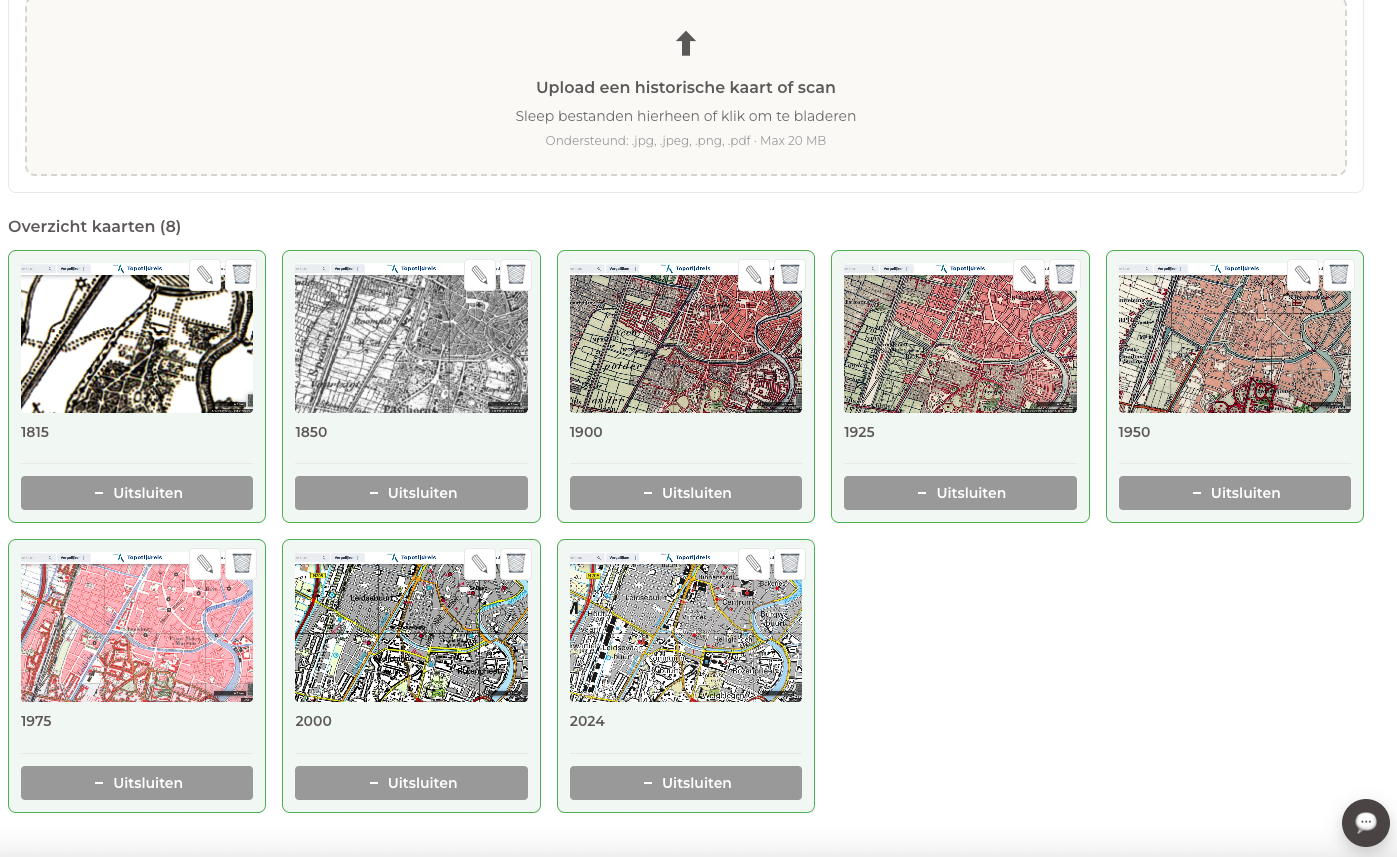Screen dimensions: 1397x857
Task: Delete the 2024 map with trash icon
Action: (790, 564)
